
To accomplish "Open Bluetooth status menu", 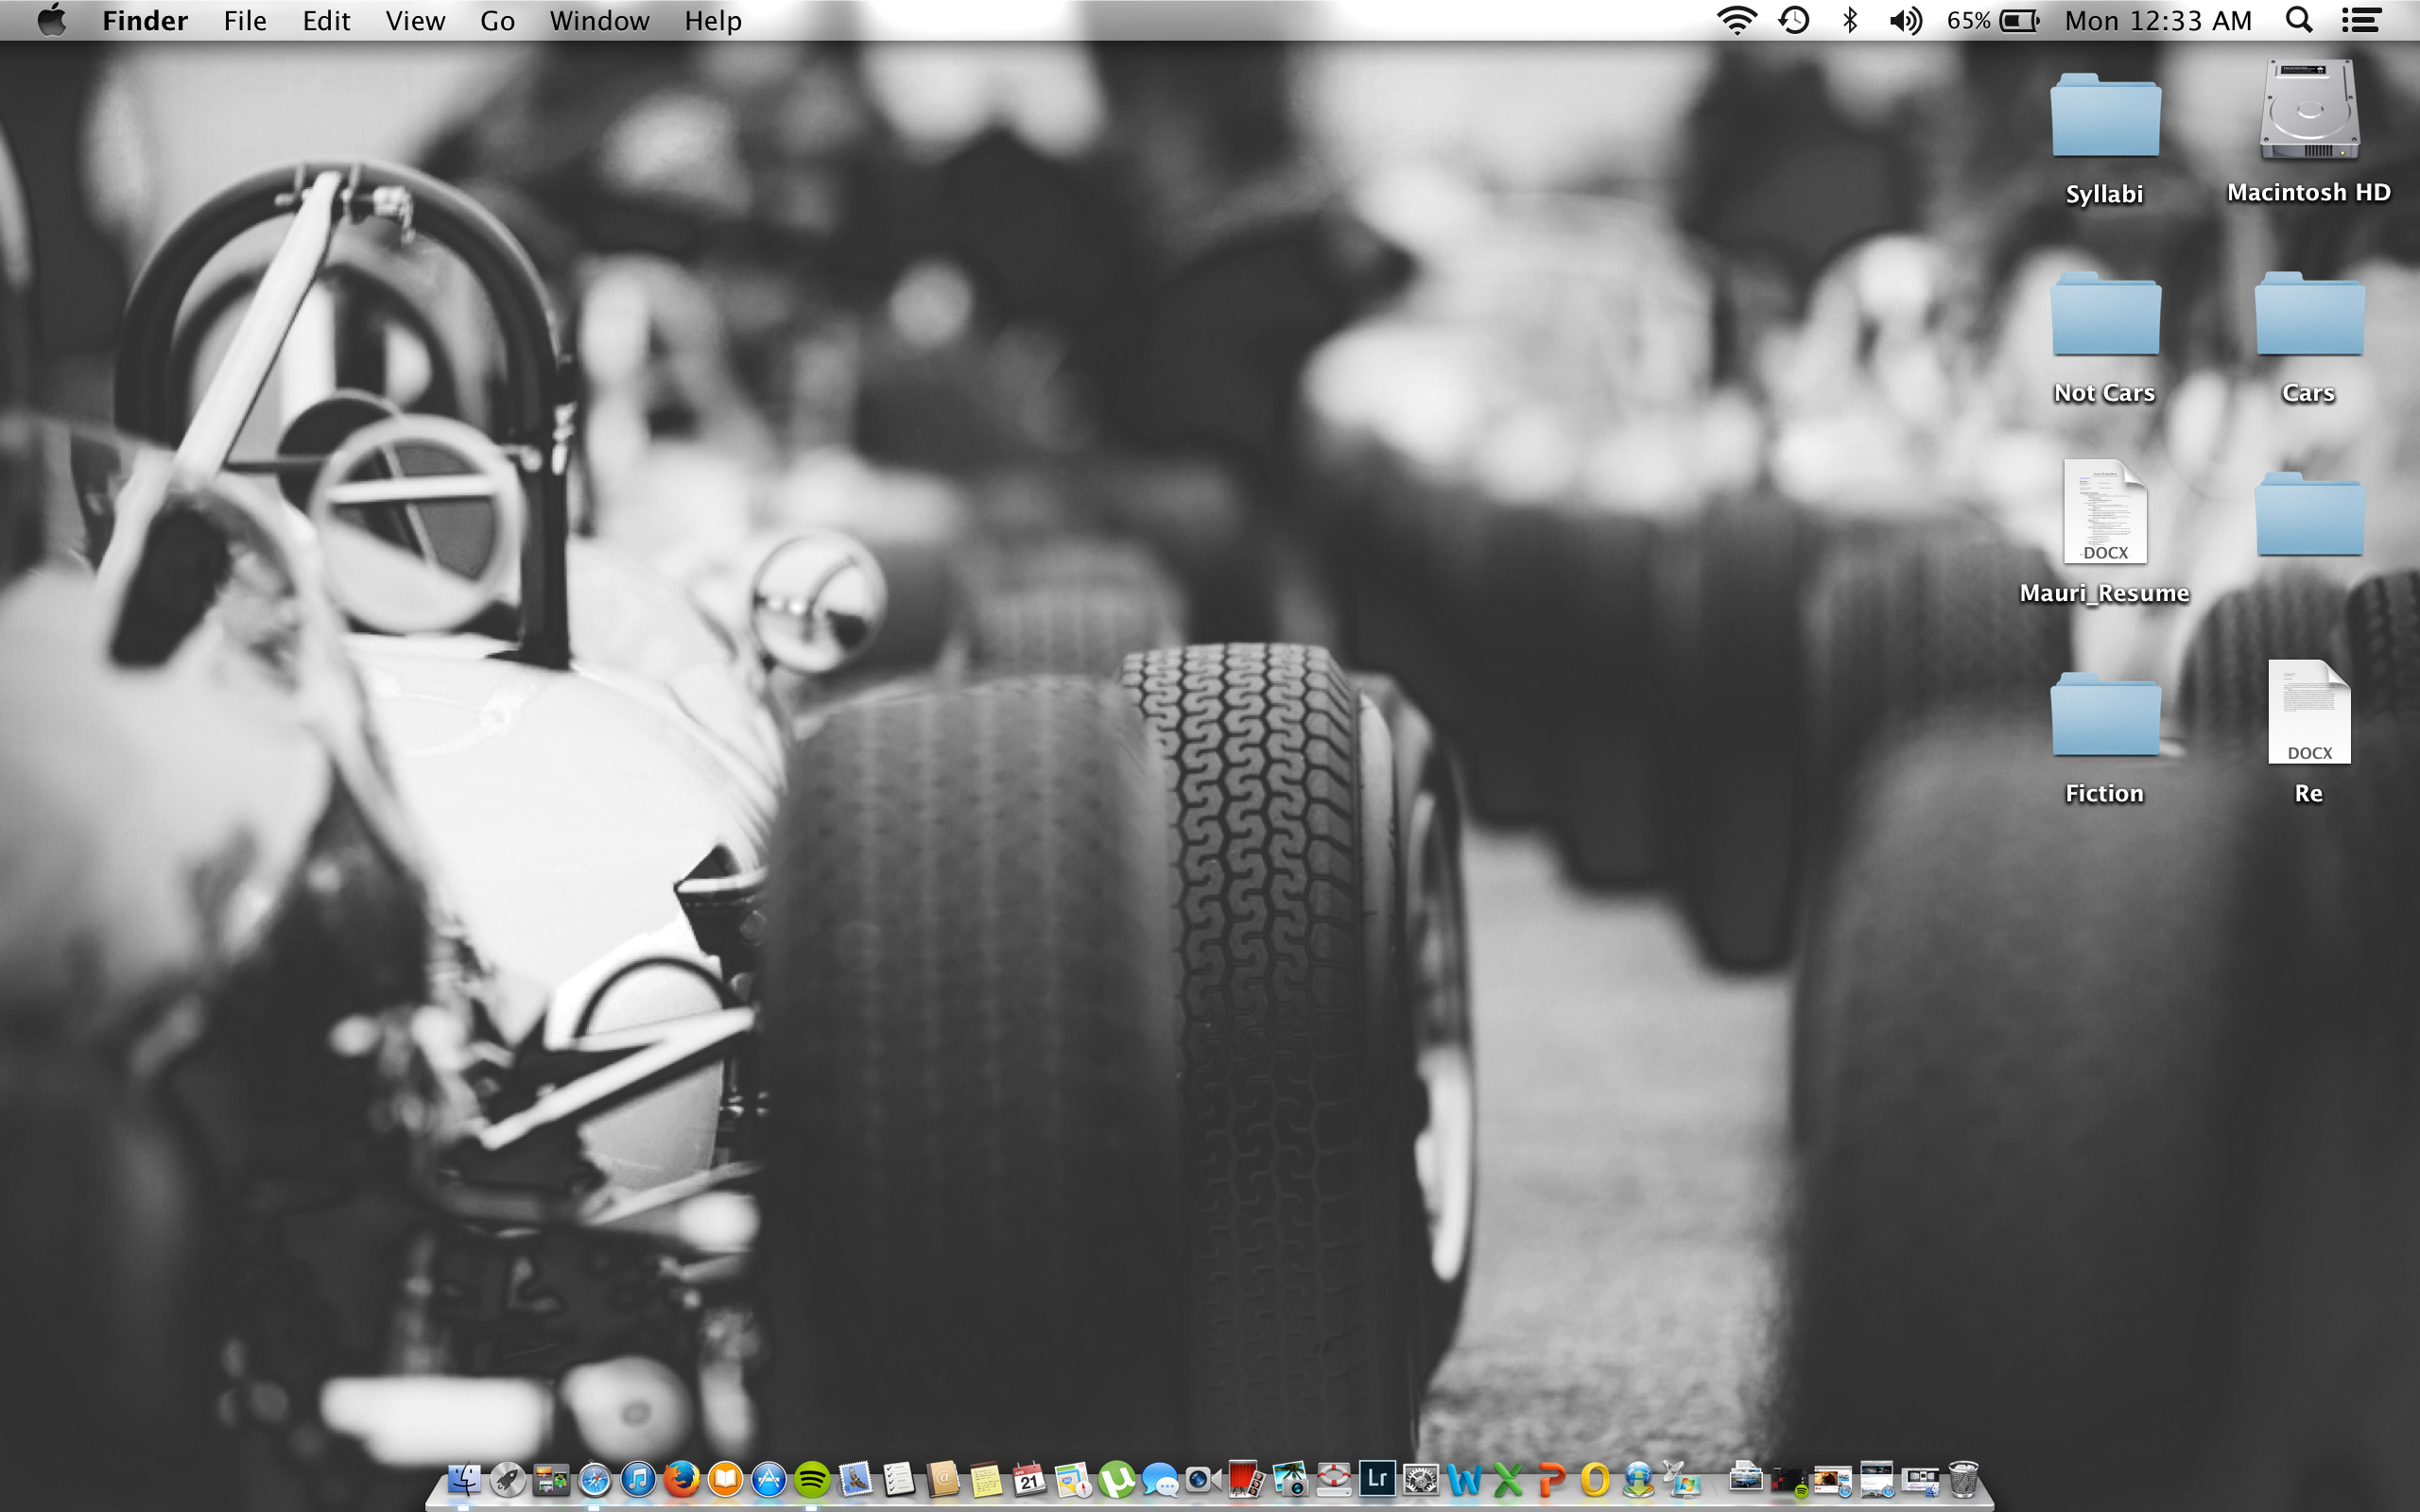I will tap(1850, 20).
